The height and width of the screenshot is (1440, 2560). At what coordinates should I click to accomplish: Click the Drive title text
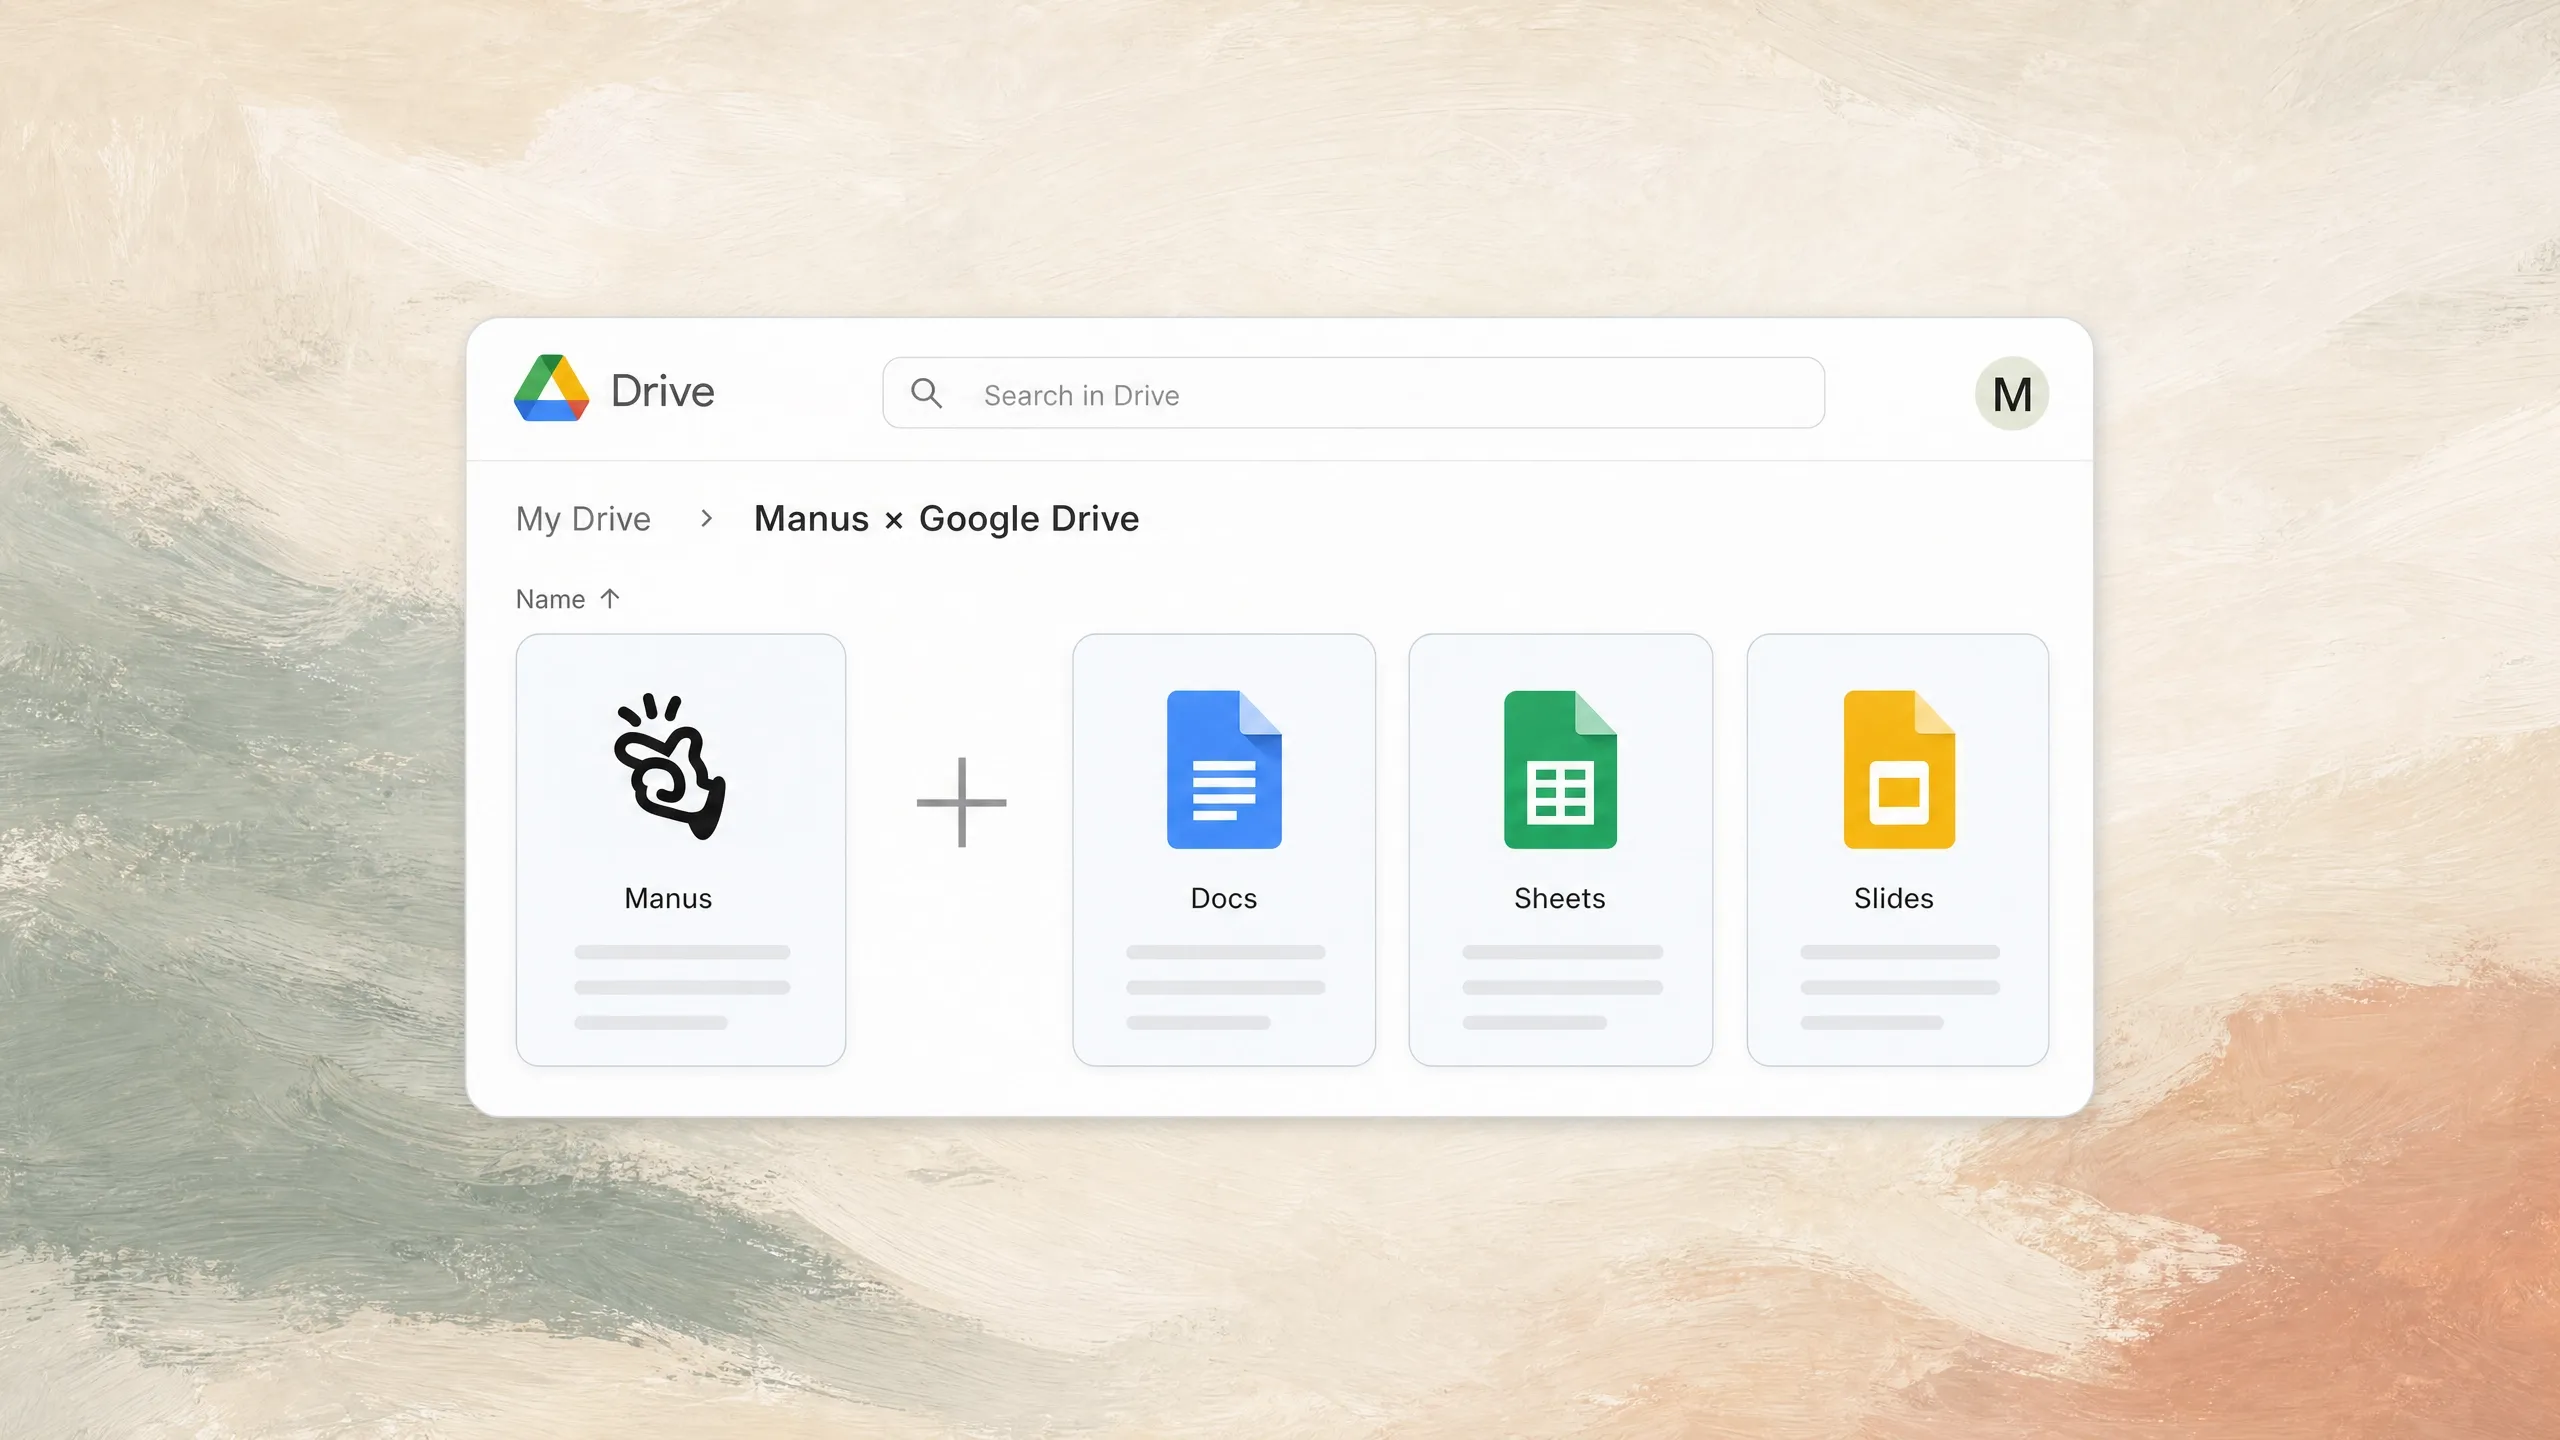click(662, 391)
